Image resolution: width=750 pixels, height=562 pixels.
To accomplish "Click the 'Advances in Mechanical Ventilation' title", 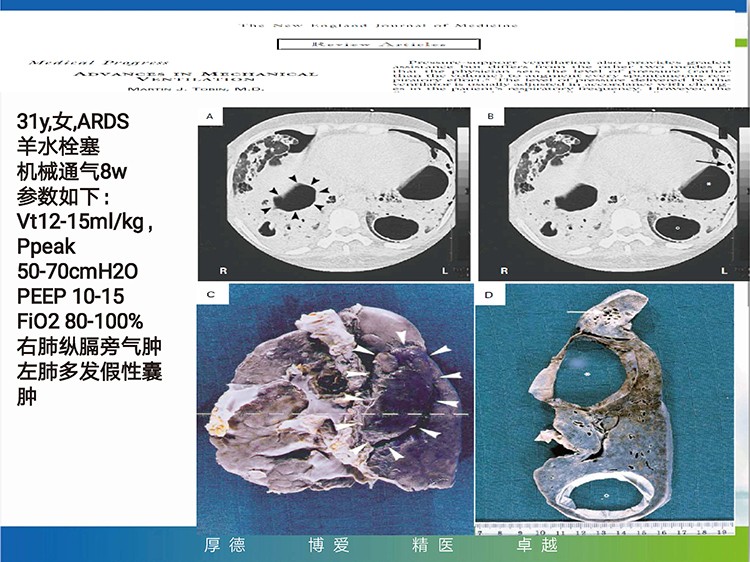I will [x=196, y=76].
